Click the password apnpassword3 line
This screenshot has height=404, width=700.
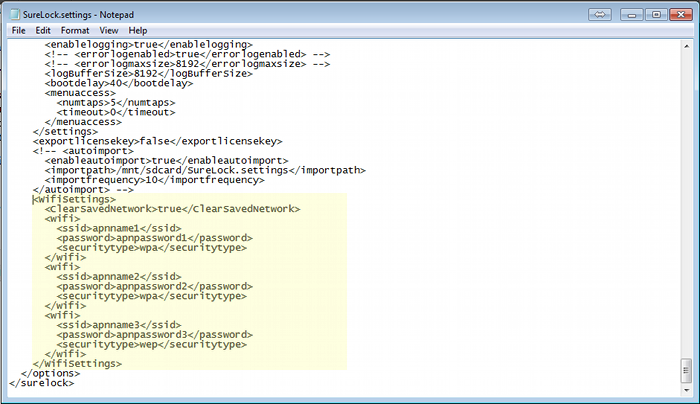[x=154, y=335]
